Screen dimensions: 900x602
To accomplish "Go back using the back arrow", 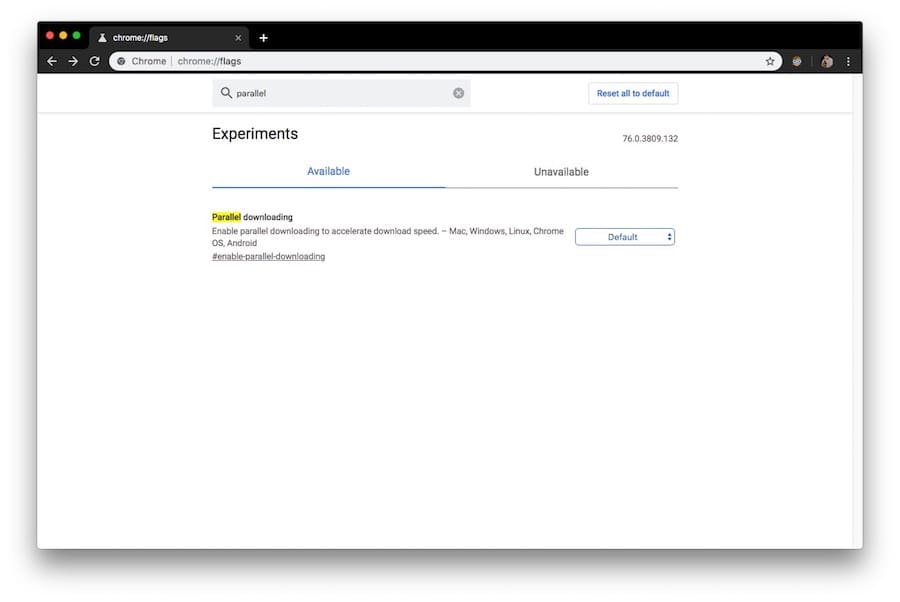I will pos(52,61).
